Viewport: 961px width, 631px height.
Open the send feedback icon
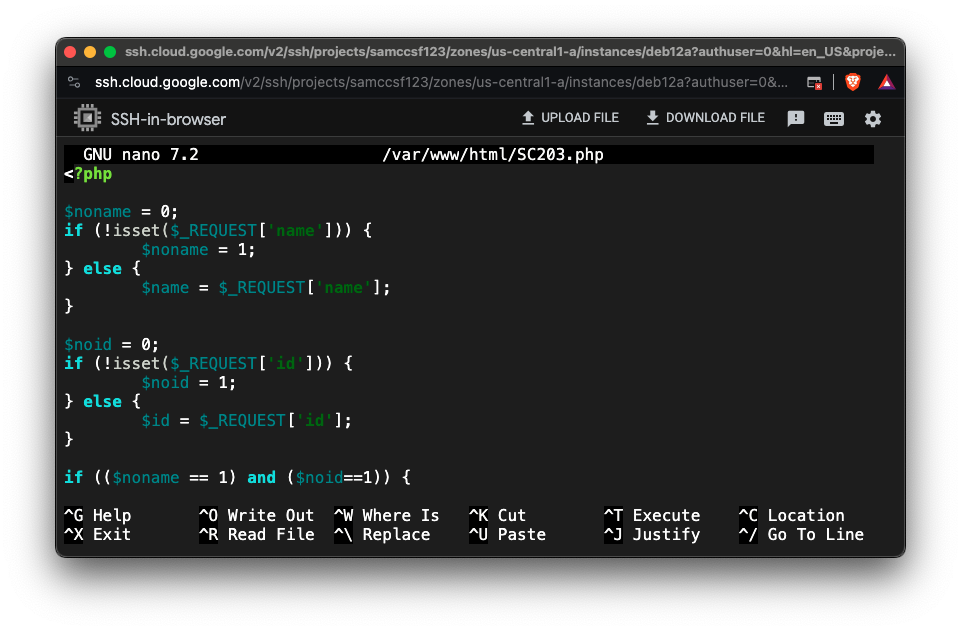point(796,119)
